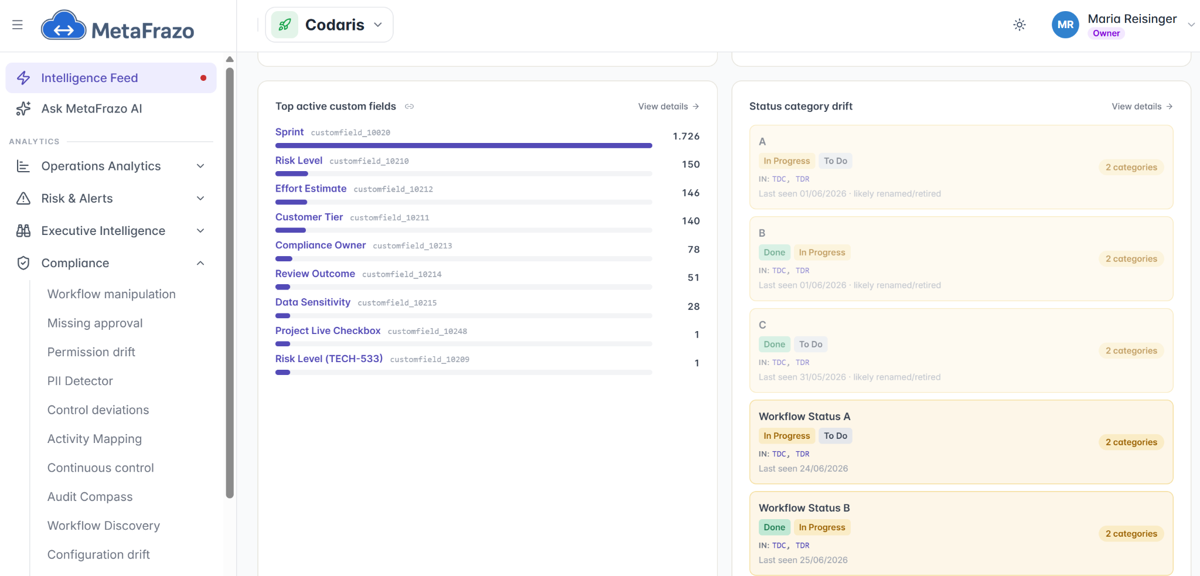Viewport: 1200px width, 576px height.
Task: Open the Effort Estimate field link
Action: point(311,188)
